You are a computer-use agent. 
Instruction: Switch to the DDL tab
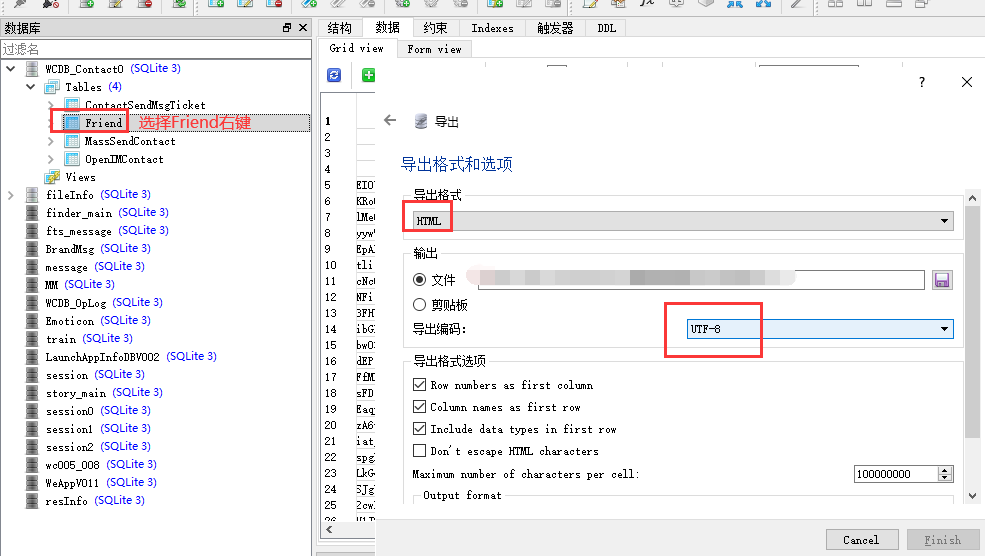tap(606, 28)
